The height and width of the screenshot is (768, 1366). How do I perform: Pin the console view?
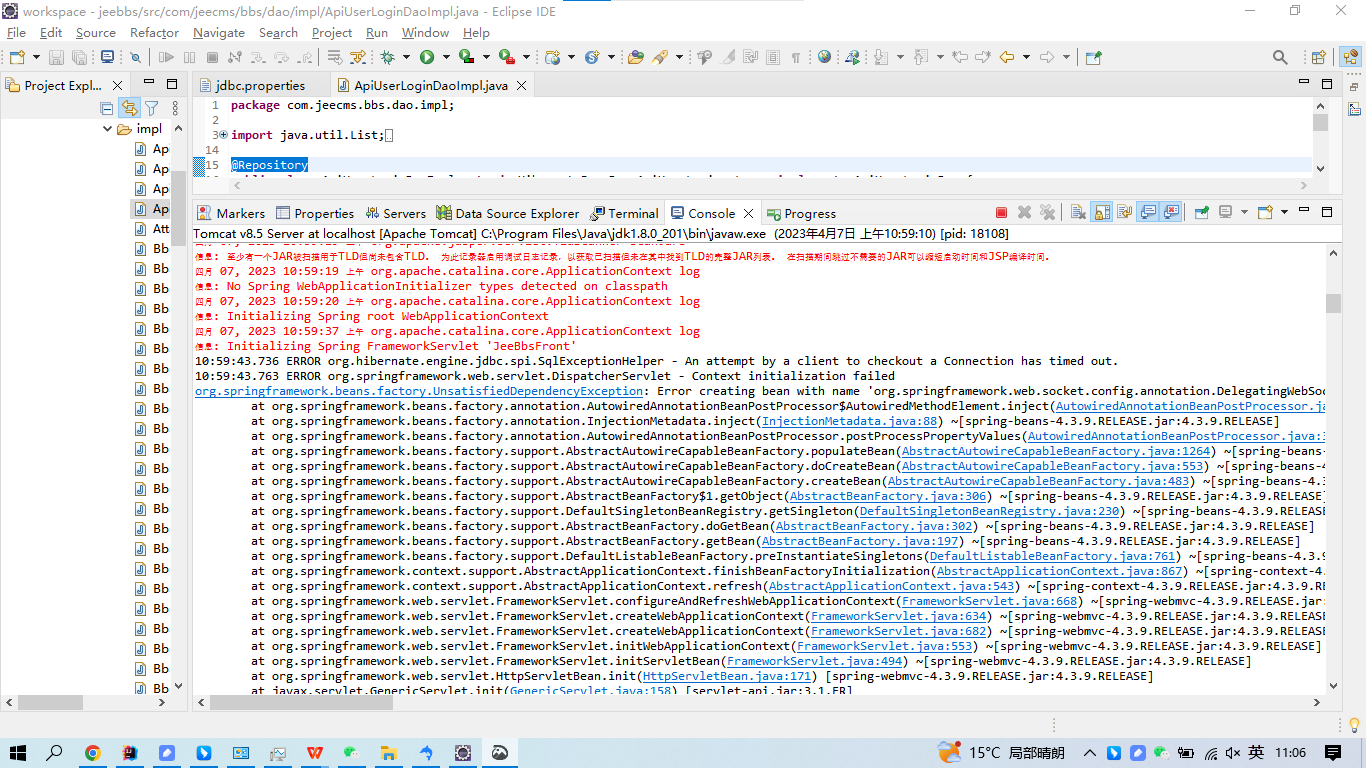coord(1202,212)
